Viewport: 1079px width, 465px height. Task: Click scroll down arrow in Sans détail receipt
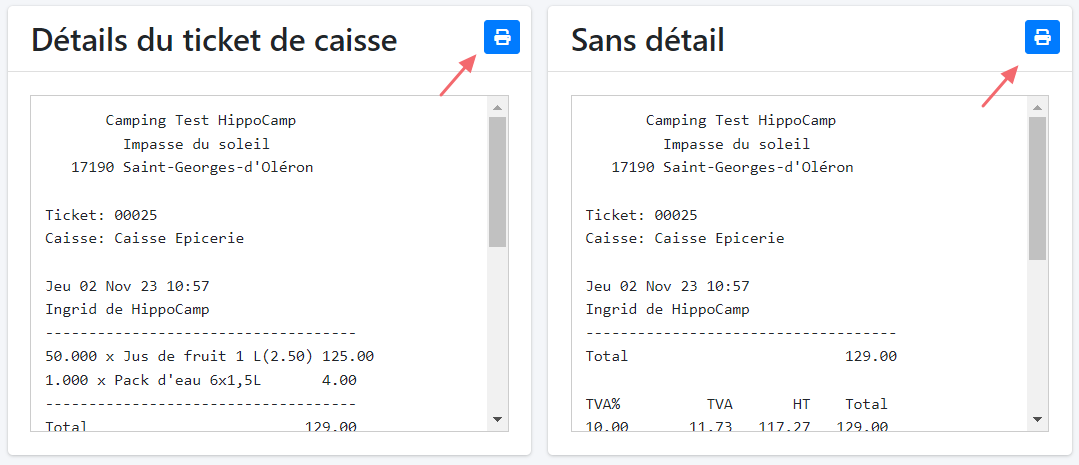(1037, 419)
